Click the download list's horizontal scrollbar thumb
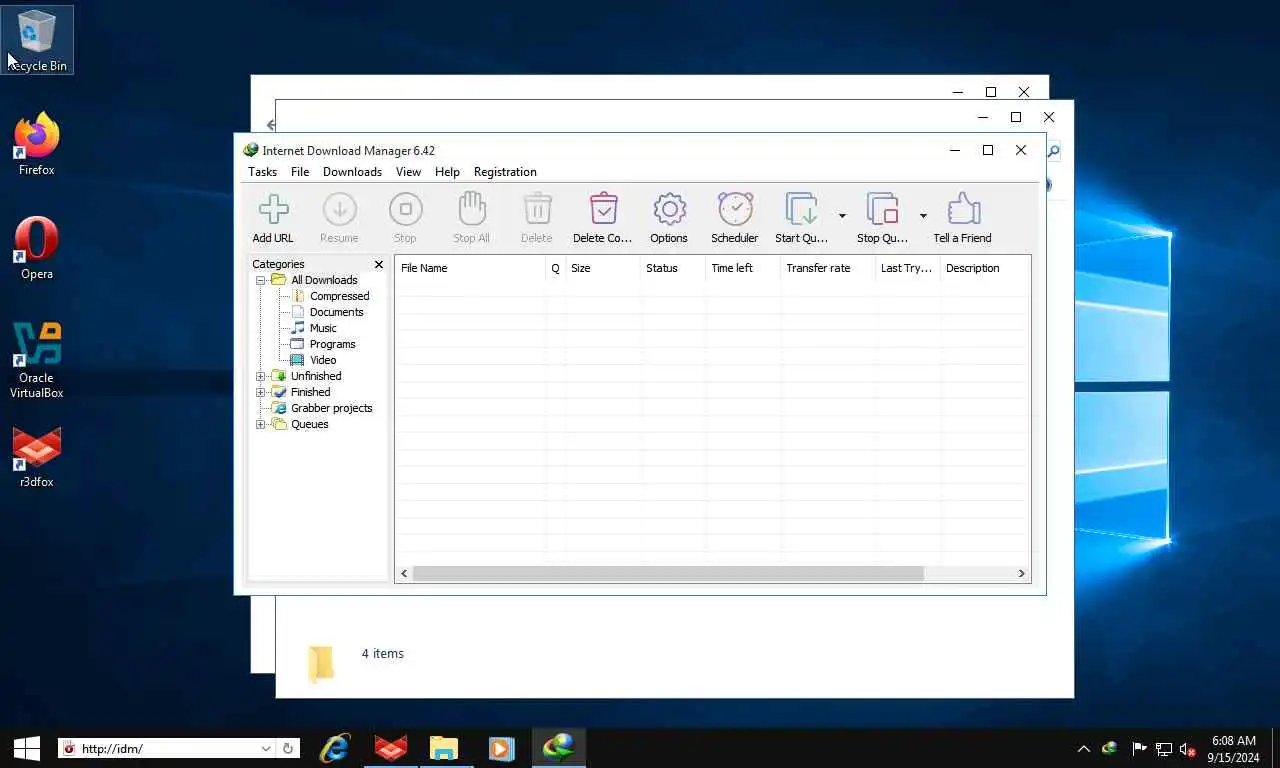The image size is (1280, 768). click(x=668, y=573)
